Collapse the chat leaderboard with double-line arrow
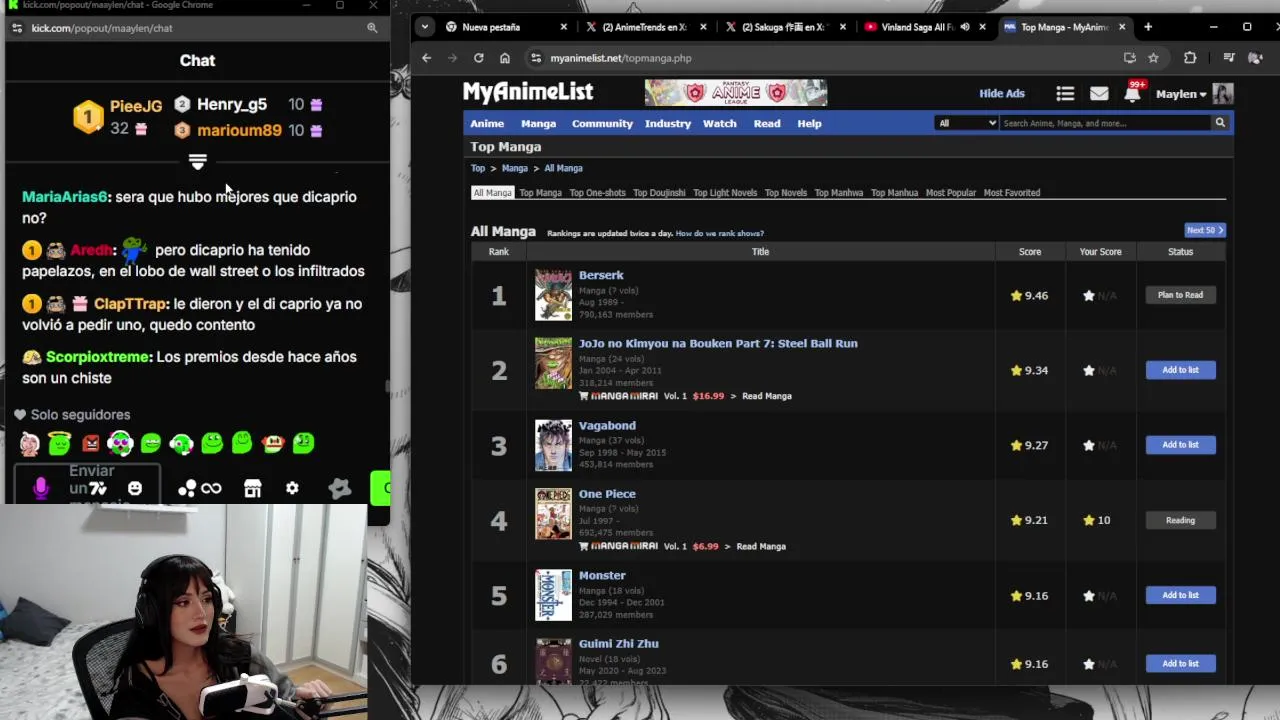 (197, 161)
